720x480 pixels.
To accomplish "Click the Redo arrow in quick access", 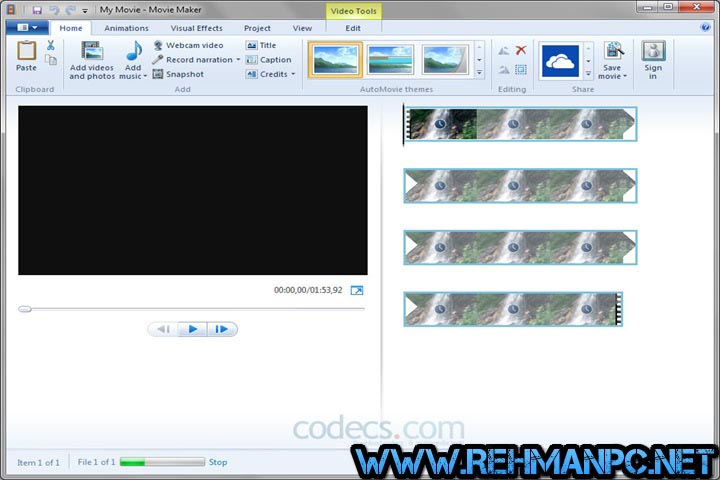I will pyautogui.click(x=71, y=10).
